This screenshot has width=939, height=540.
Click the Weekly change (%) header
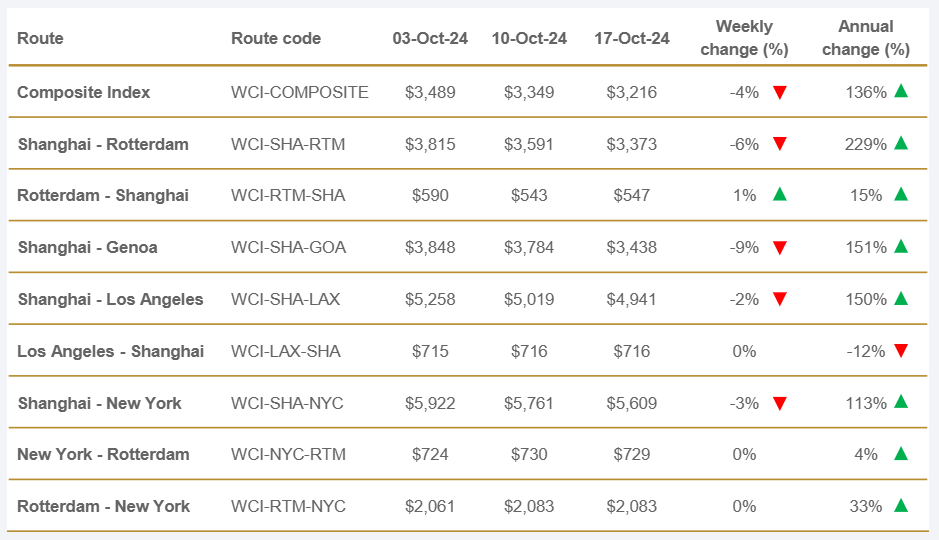coord(744,38)
